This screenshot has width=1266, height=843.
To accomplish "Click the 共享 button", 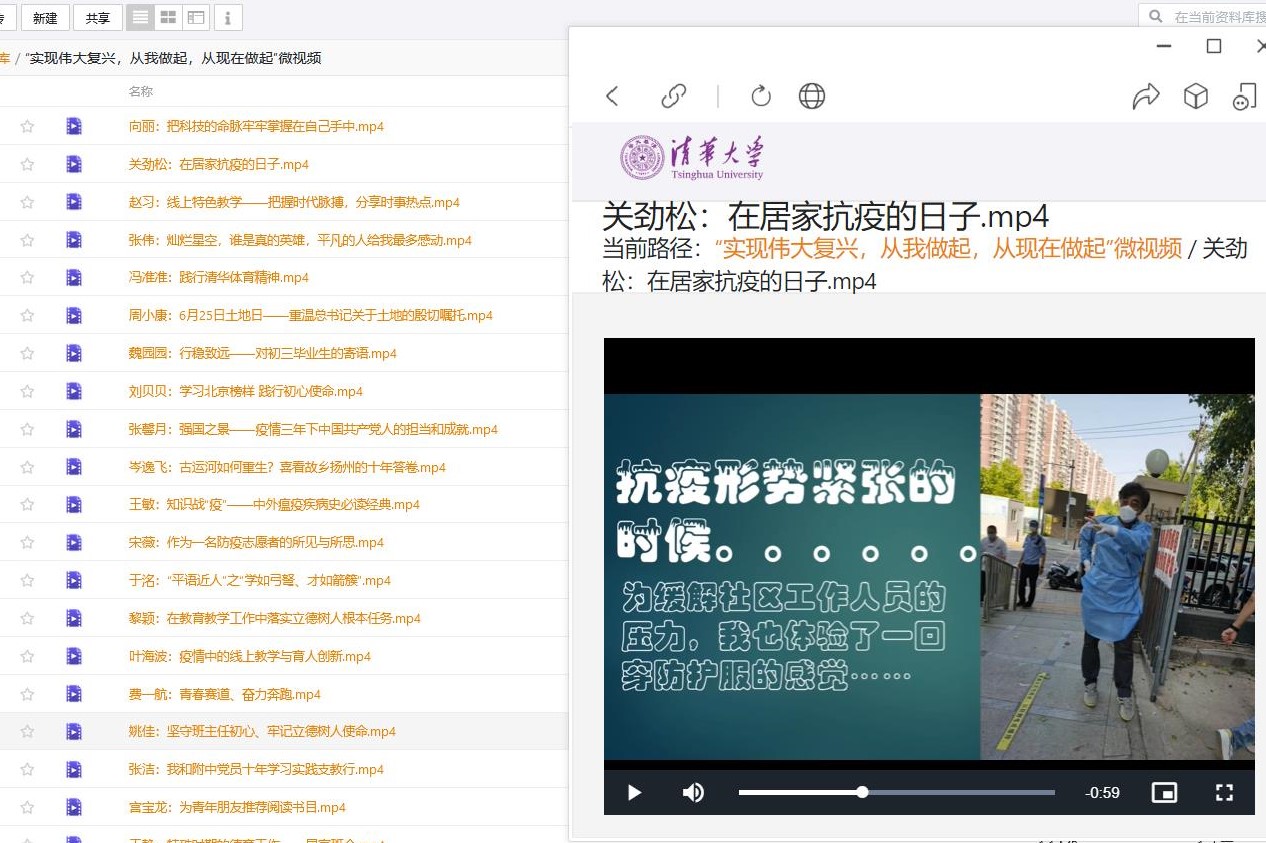I will tap(98, 18).
